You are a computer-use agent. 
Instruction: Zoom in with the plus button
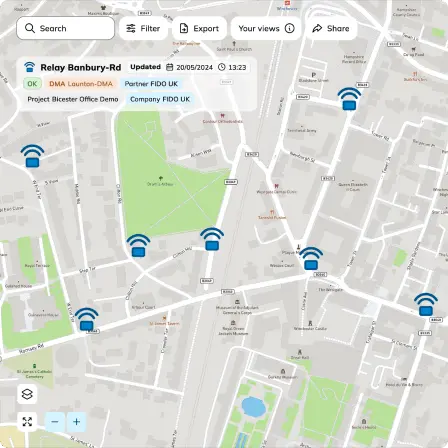click(x=77, y=422)
